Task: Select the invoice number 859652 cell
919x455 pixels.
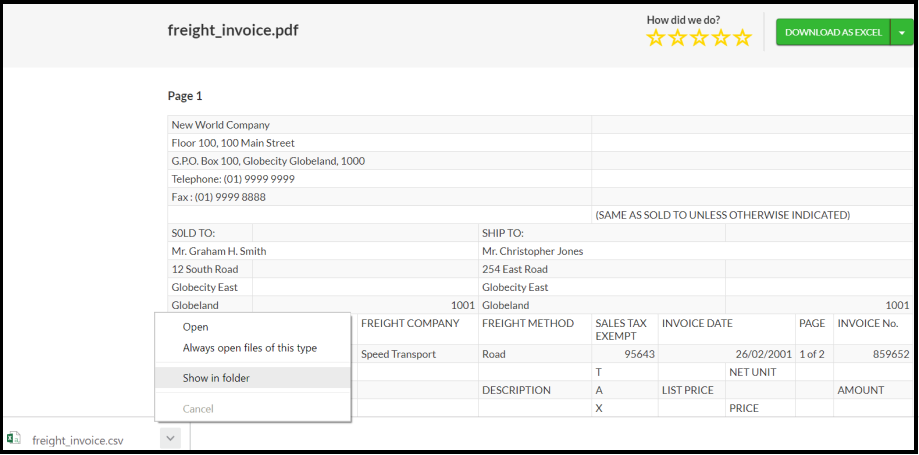Action: coord(872,354)
